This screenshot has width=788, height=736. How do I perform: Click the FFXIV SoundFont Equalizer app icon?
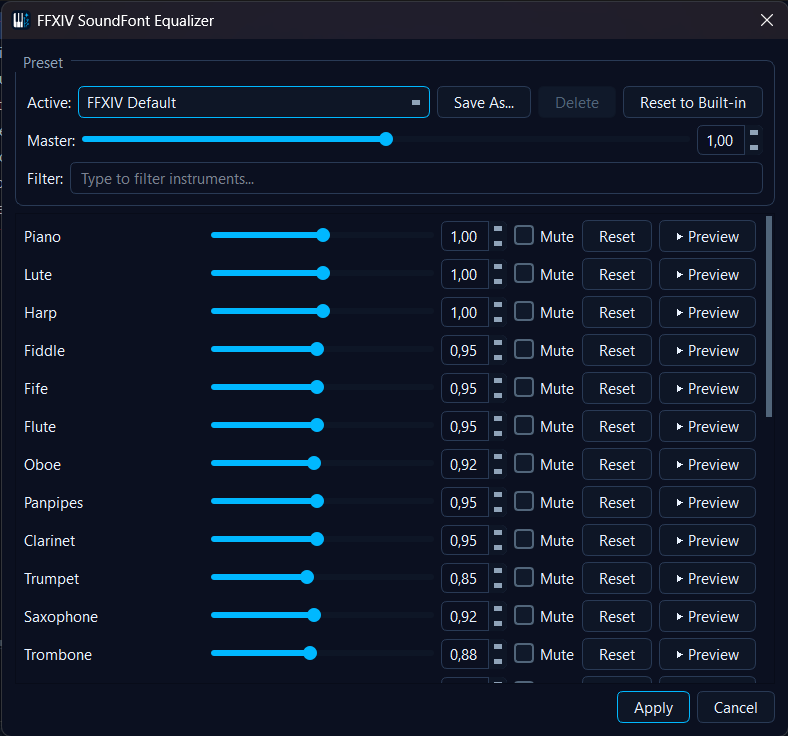[x=21, y=21]
